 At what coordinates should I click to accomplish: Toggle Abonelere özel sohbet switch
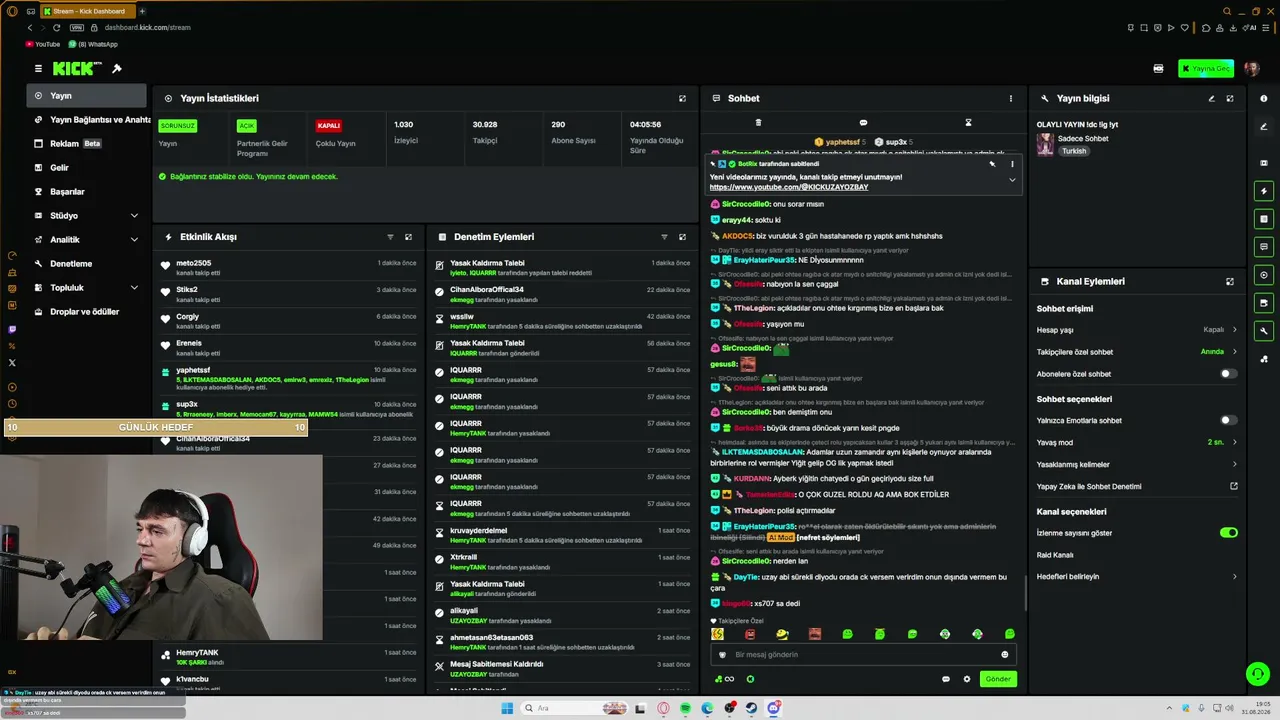1228,374
